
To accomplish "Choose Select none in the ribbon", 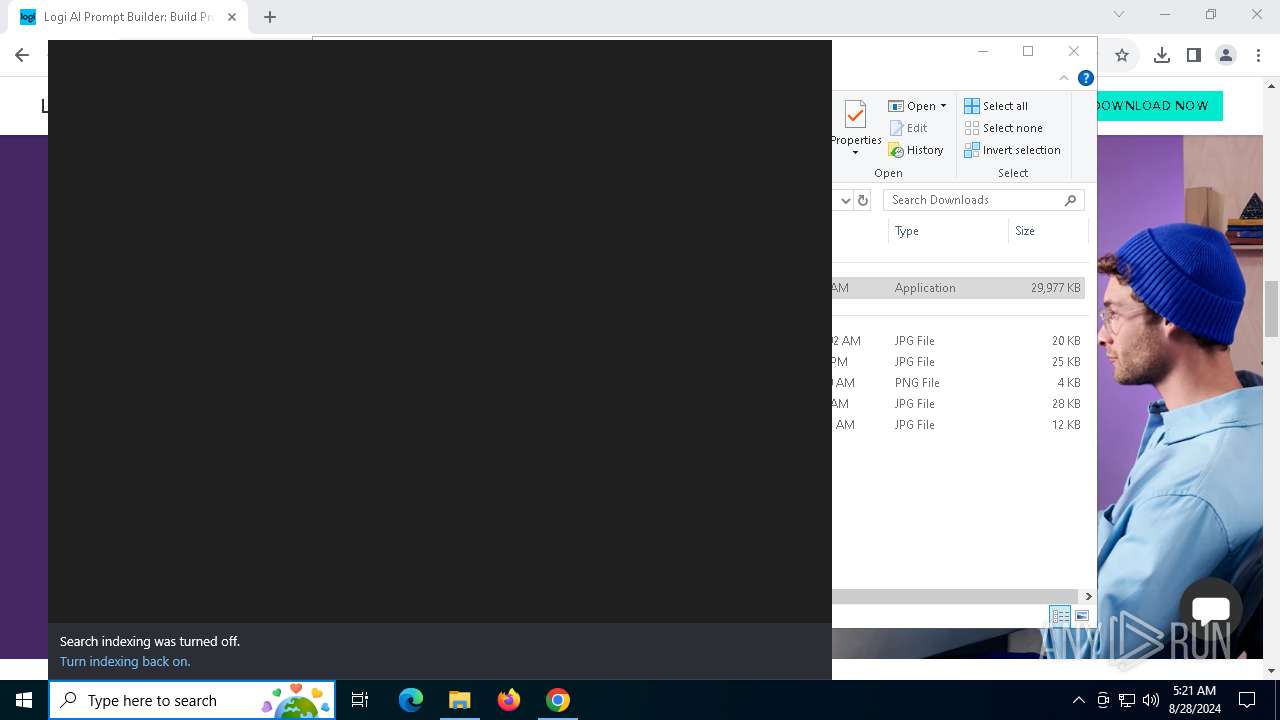I will [1003, 128].
